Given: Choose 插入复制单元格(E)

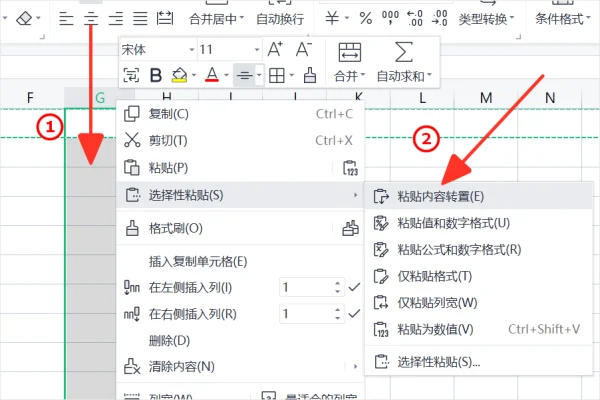Looking at the screenshot, I should click(x=240, y=261).
